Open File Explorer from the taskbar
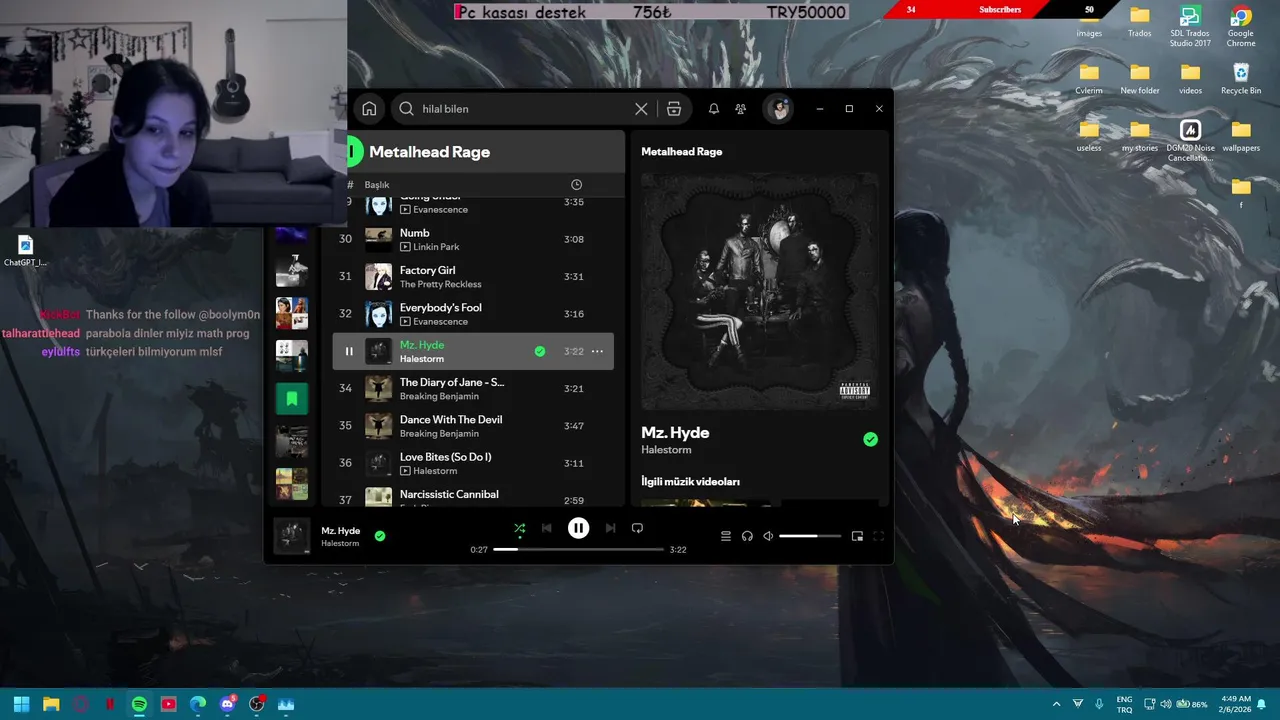 pos(51,704)
